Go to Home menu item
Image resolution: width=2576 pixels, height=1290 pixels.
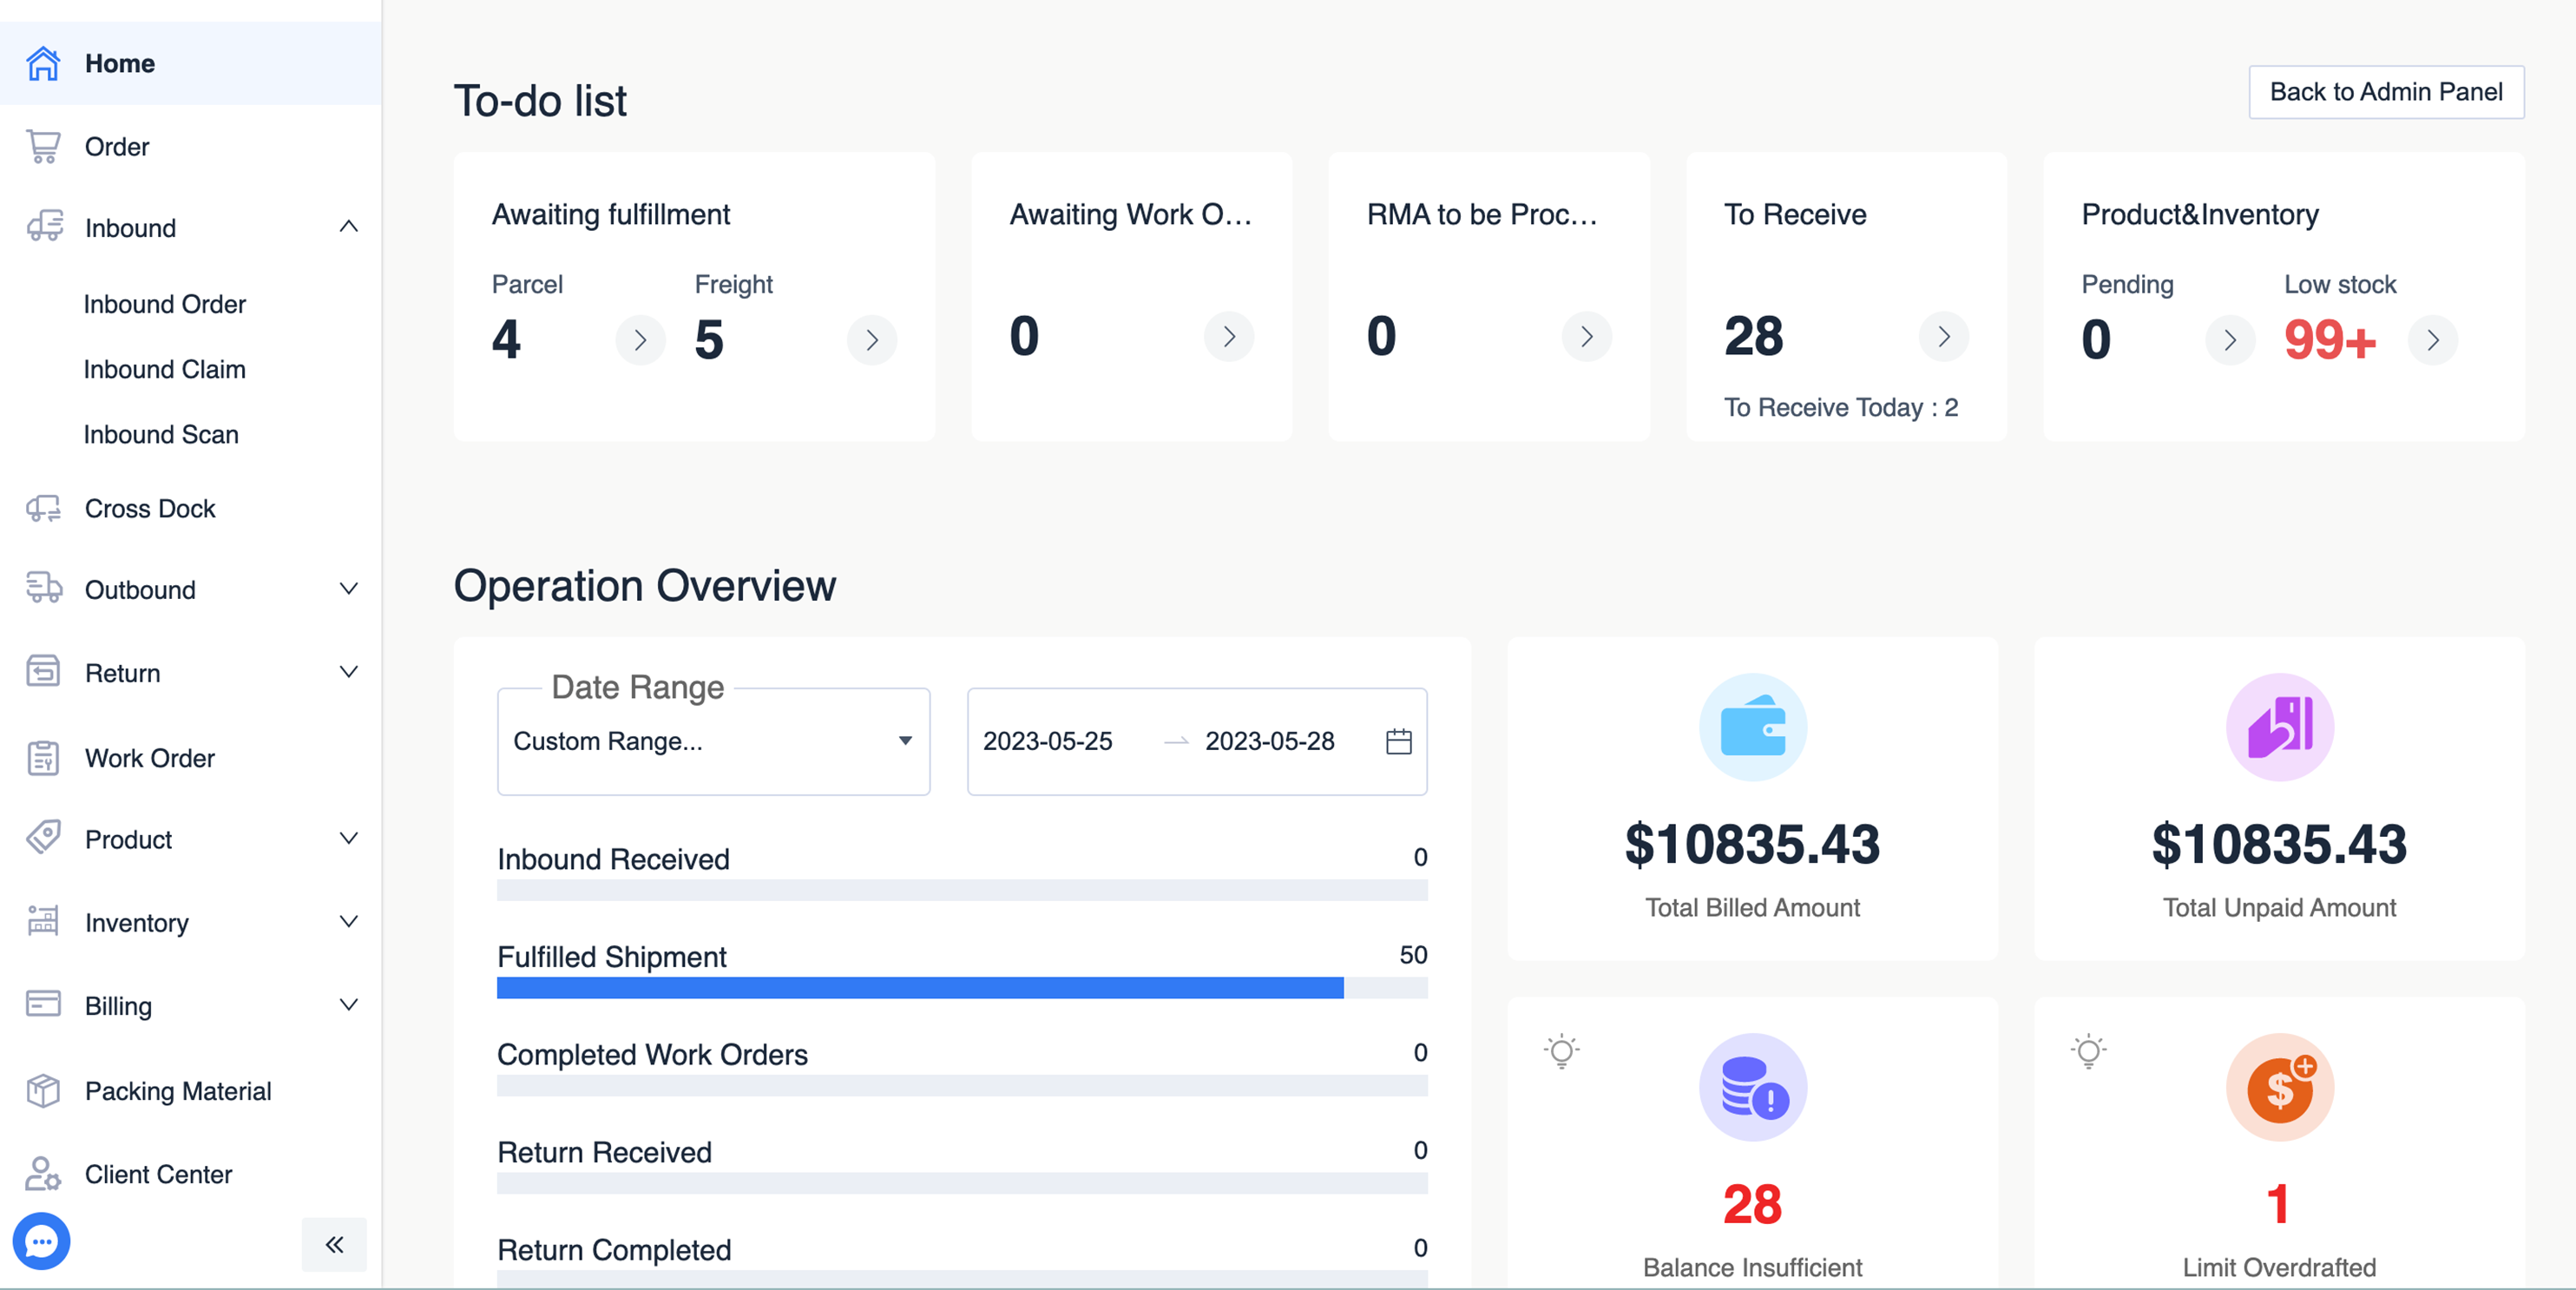point(191,63)
